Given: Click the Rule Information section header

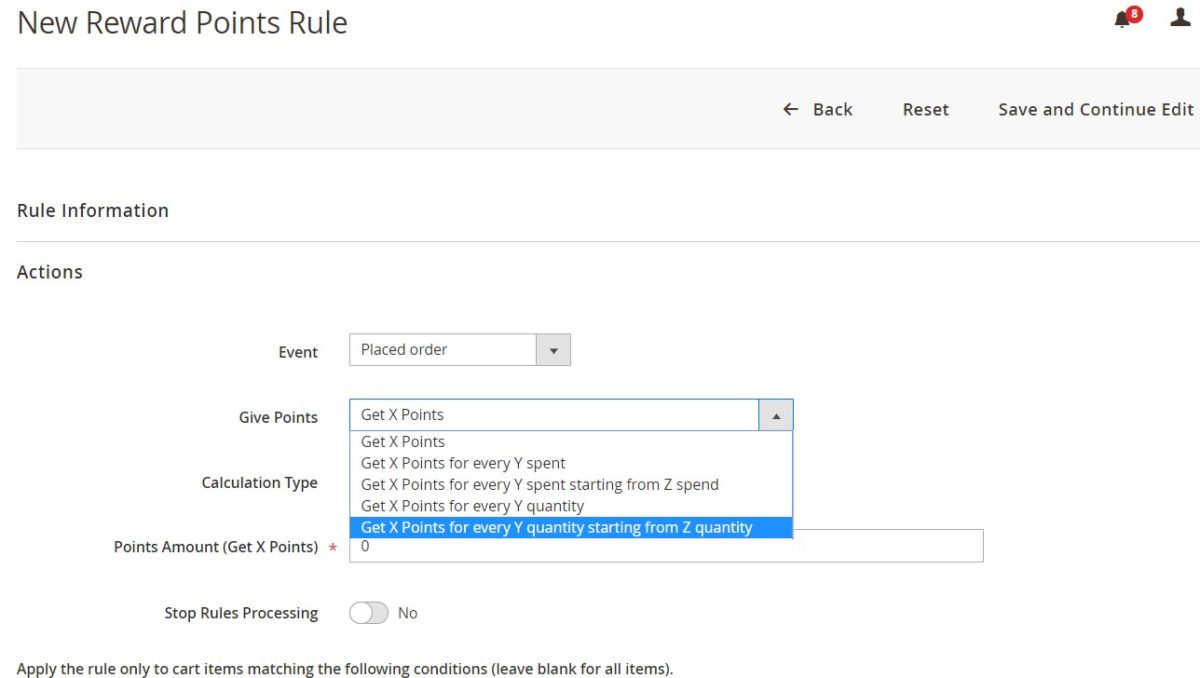Looking at the screenshot, I should pos(92,210).
